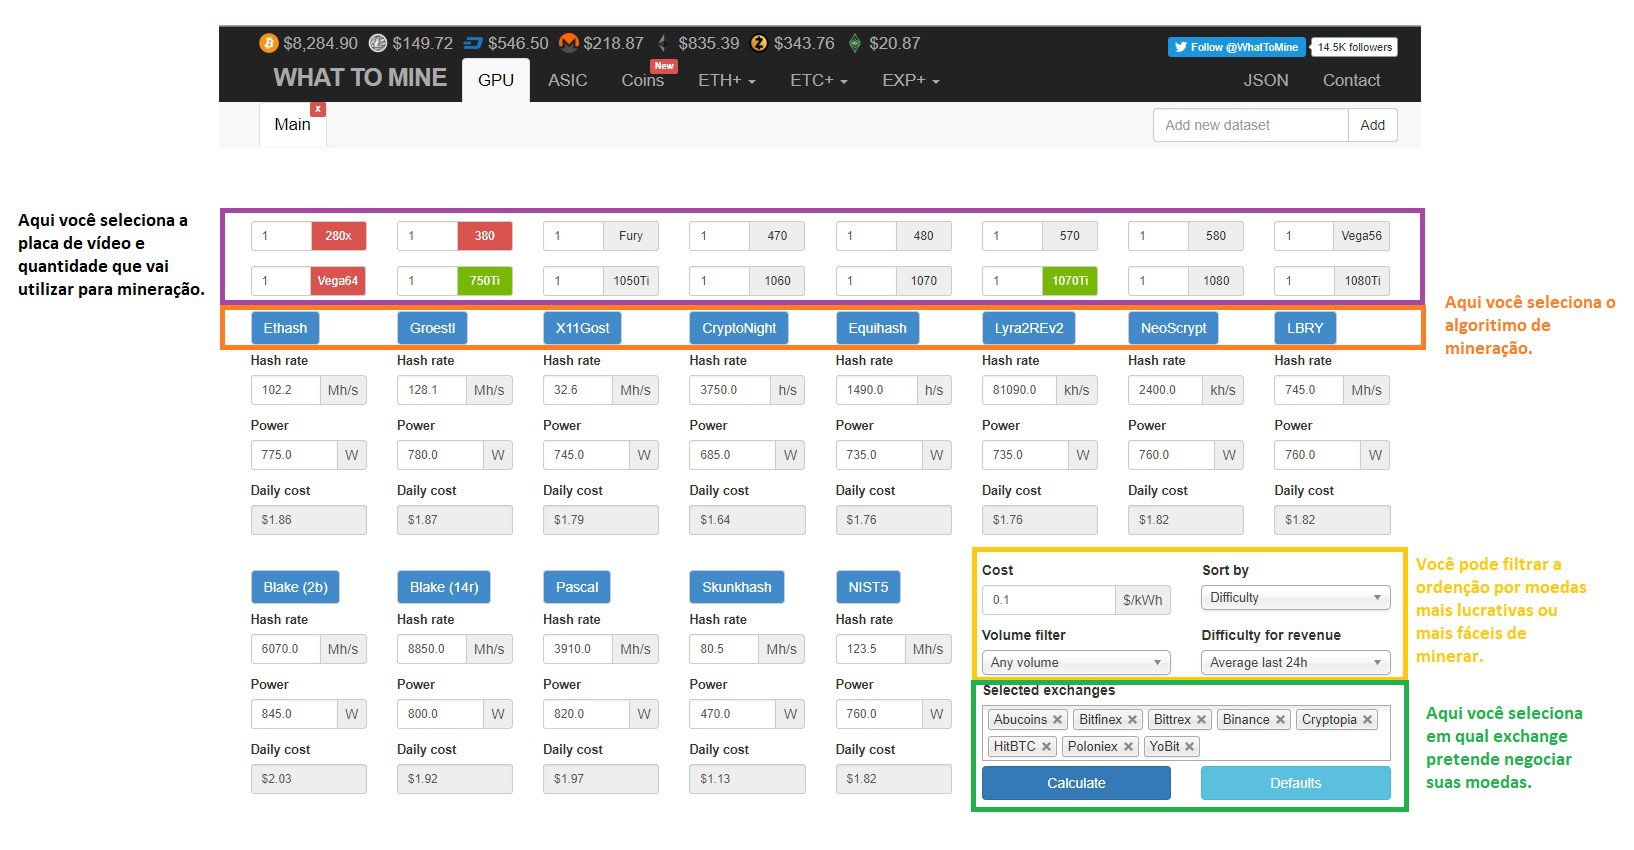This screenshot has height=850, width=1634.
Task: Open the Contact page
Action: pos(1352,80)
